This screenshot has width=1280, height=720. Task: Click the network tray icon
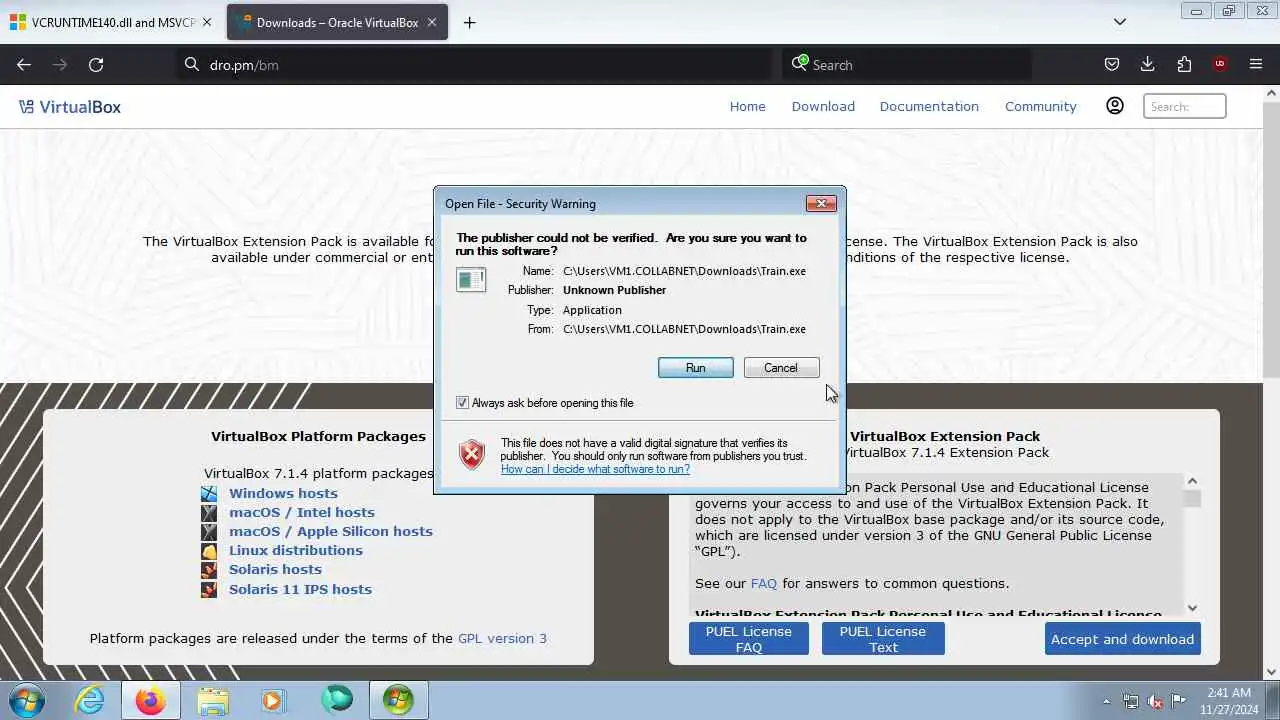tap(1131, 701)
